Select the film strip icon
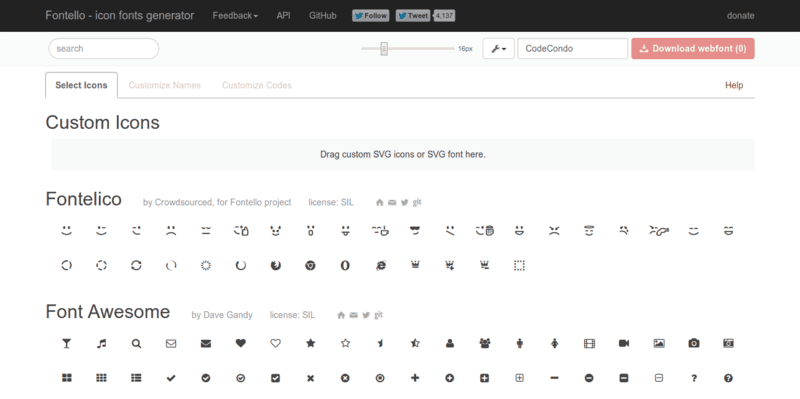The width and height of the screenshot is (800, 399). pos(589,343)
